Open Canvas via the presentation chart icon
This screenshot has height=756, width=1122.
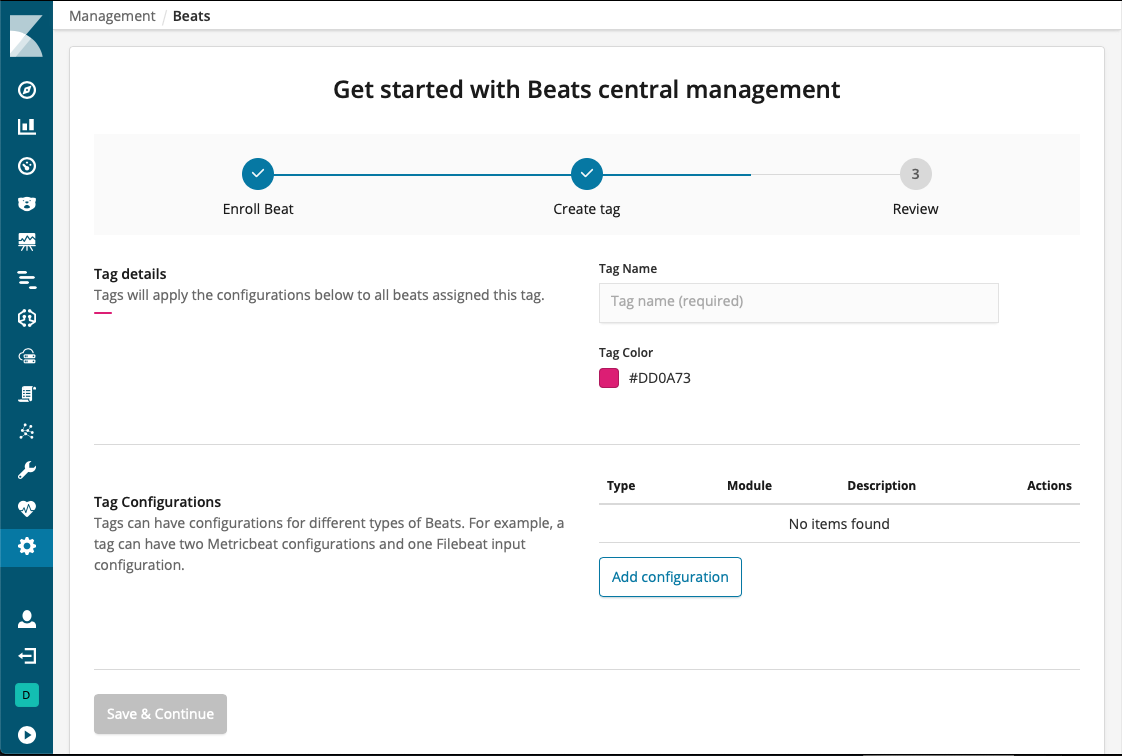coord(26,242)
